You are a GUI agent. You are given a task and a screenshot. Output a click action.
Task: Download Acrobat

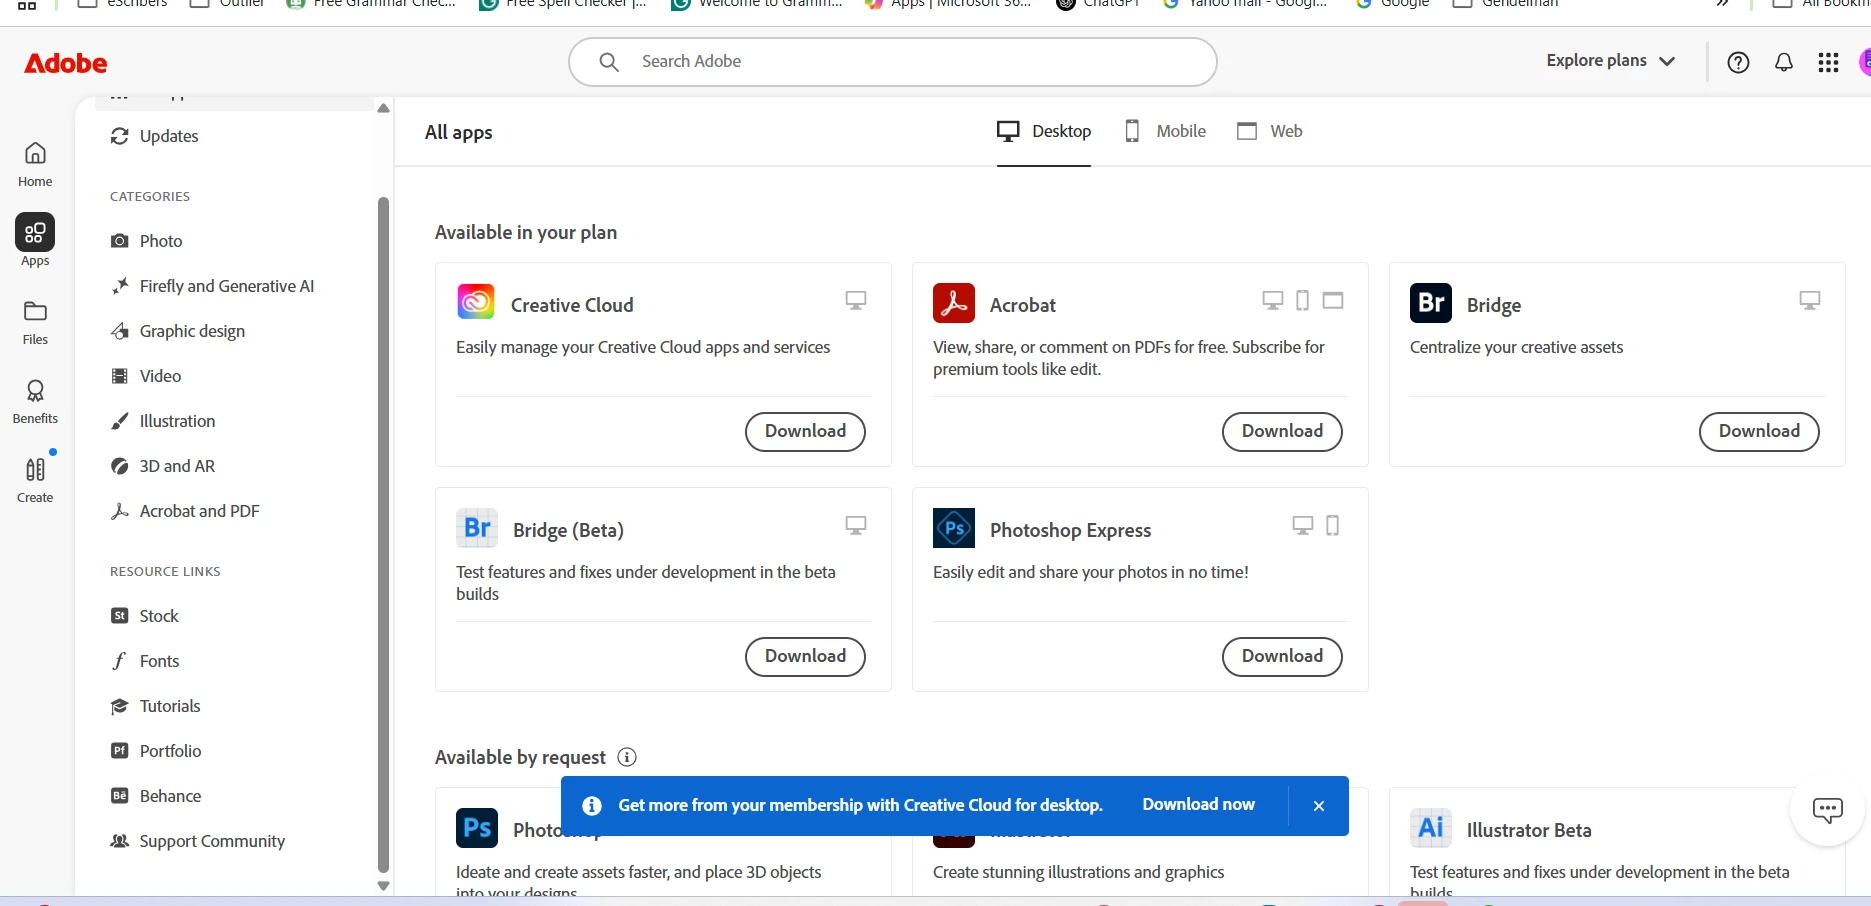pos(1282,431)
